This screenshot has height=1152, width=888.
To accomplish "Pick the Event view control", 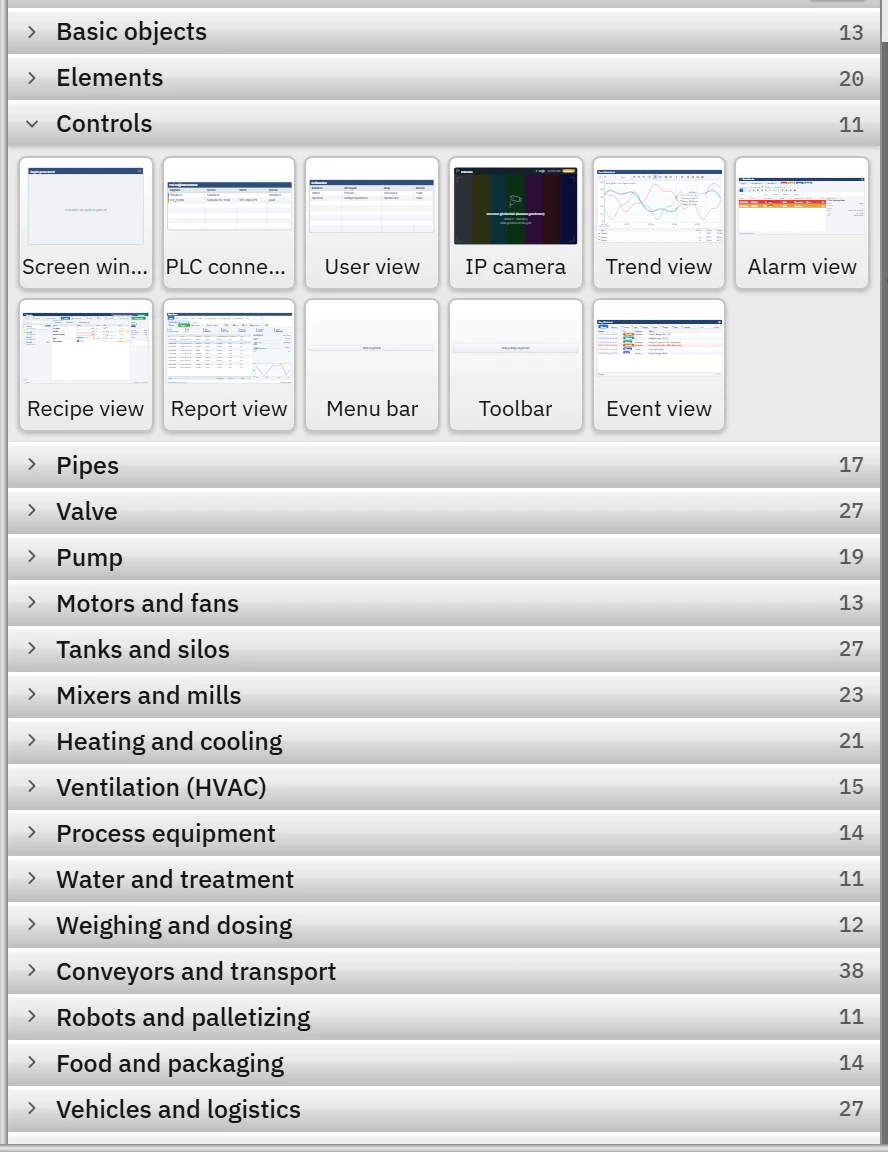I will [659, 364].
